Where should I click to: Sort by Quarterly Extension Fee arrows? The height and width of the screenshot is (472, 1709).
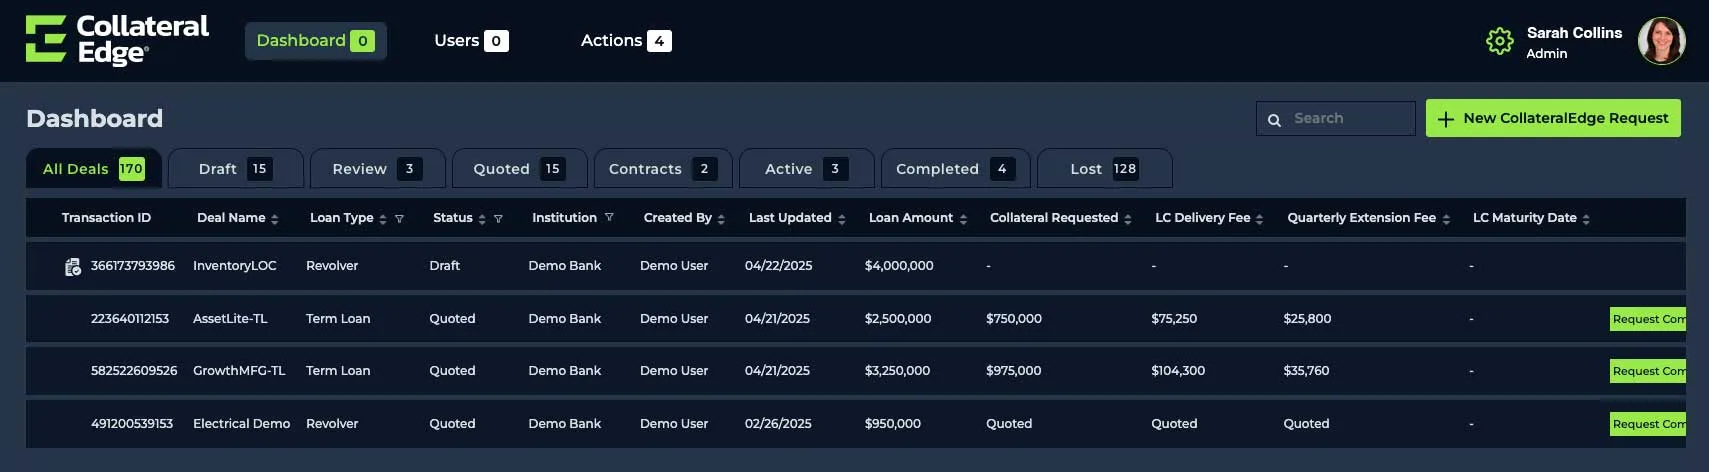[1446, 219]
